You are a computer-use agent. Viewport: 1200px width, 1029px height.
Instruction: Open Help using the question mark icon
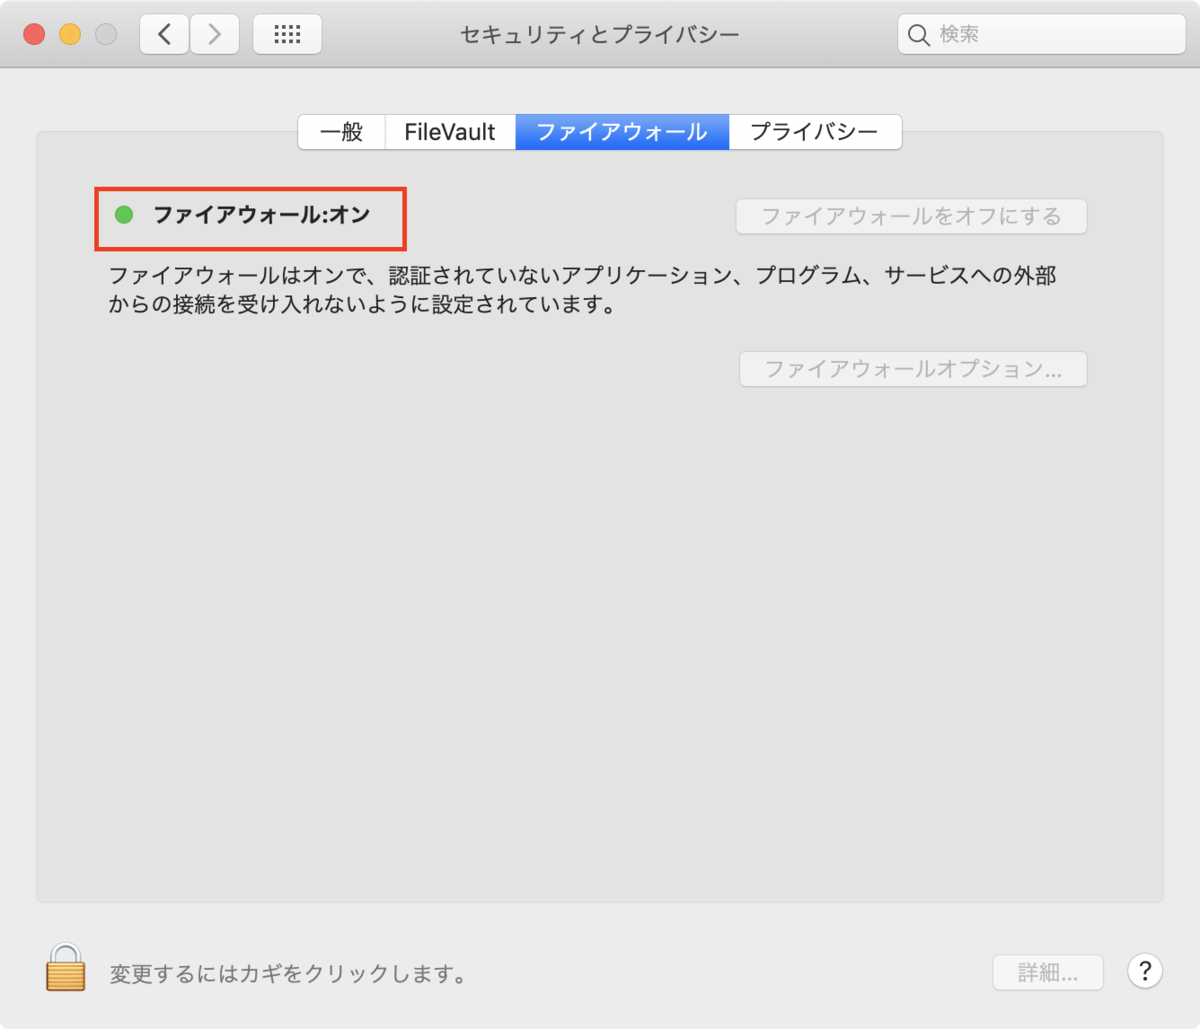pos(1144,971)
